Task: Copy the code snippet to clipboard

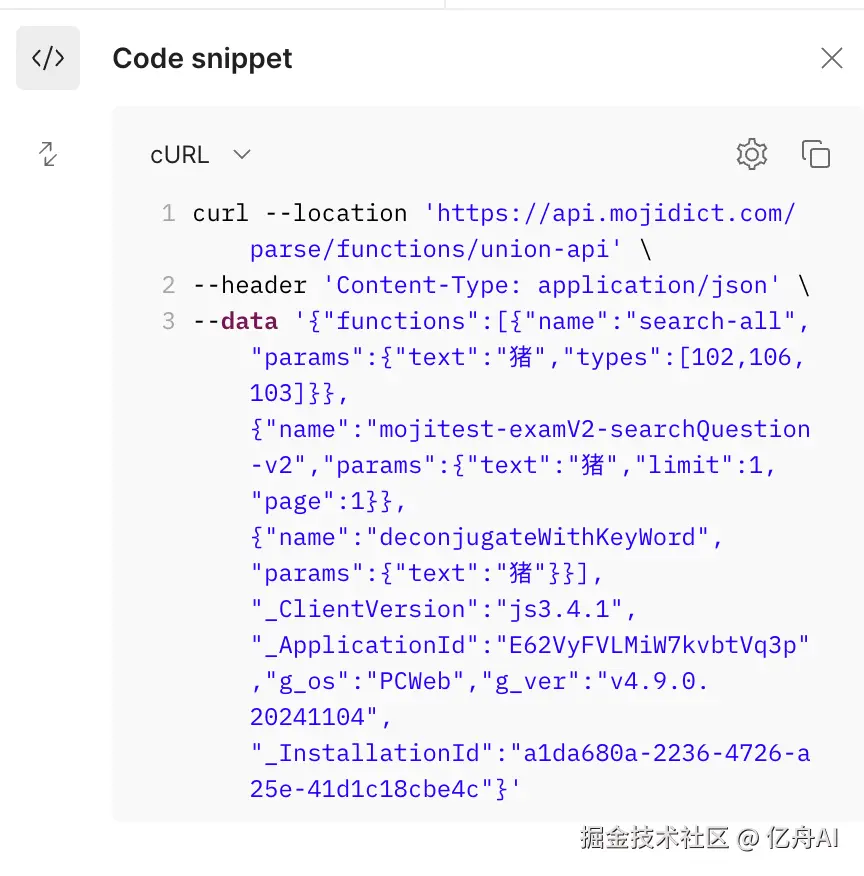Action: point(816,154)
